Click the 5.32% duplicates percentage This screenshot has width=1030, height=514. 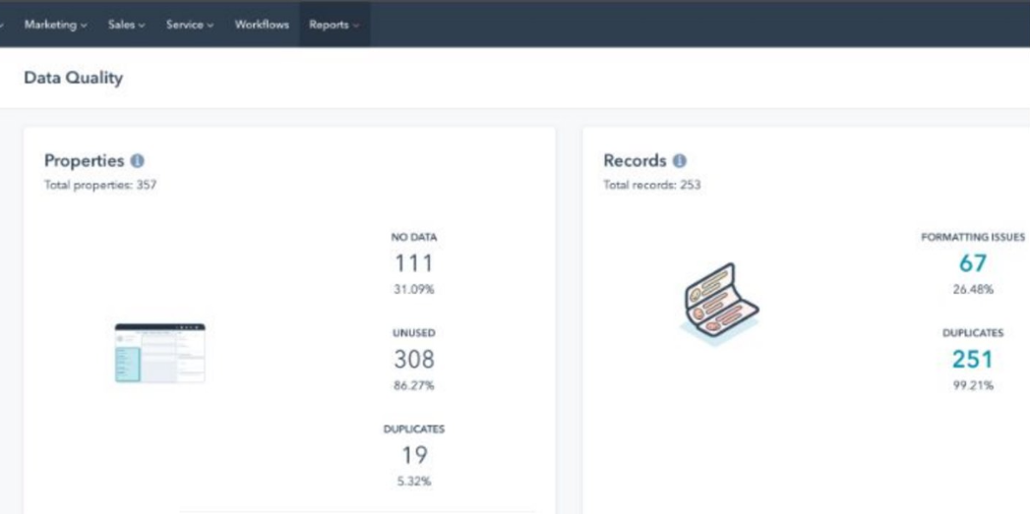tap(414, 481)
